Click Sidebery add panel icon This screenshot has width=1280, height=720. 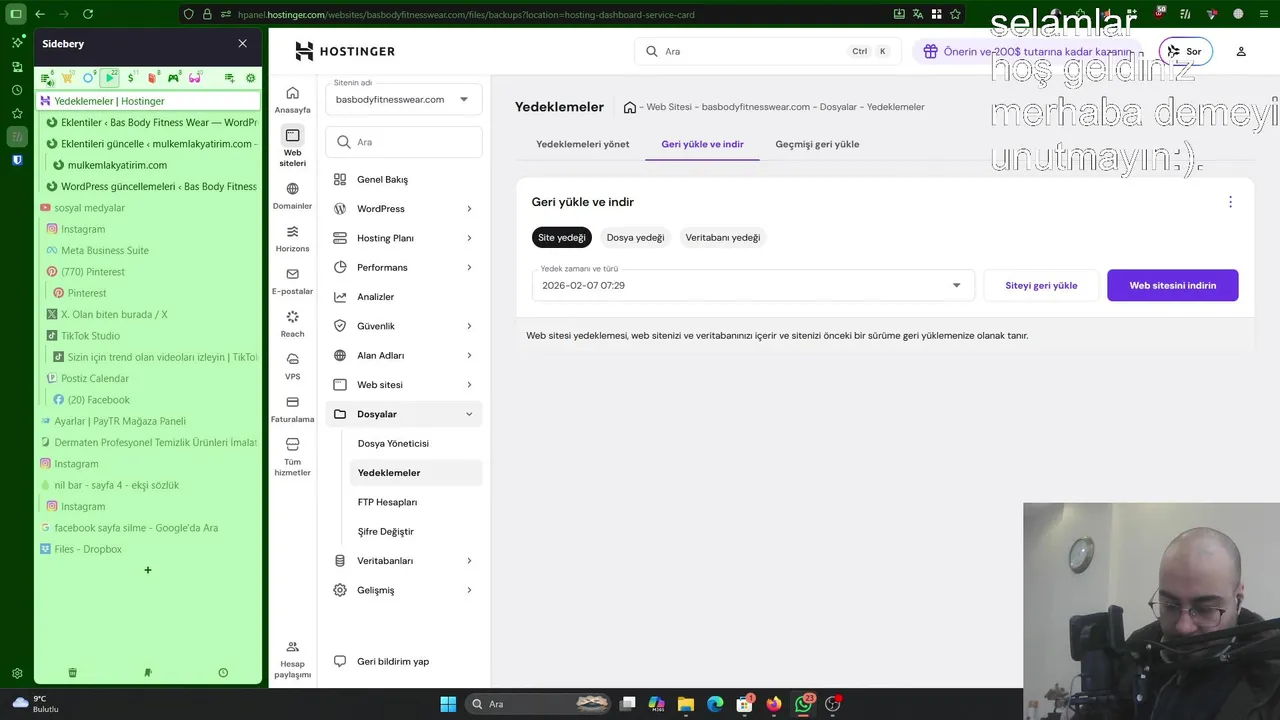(x=229, y=78)
